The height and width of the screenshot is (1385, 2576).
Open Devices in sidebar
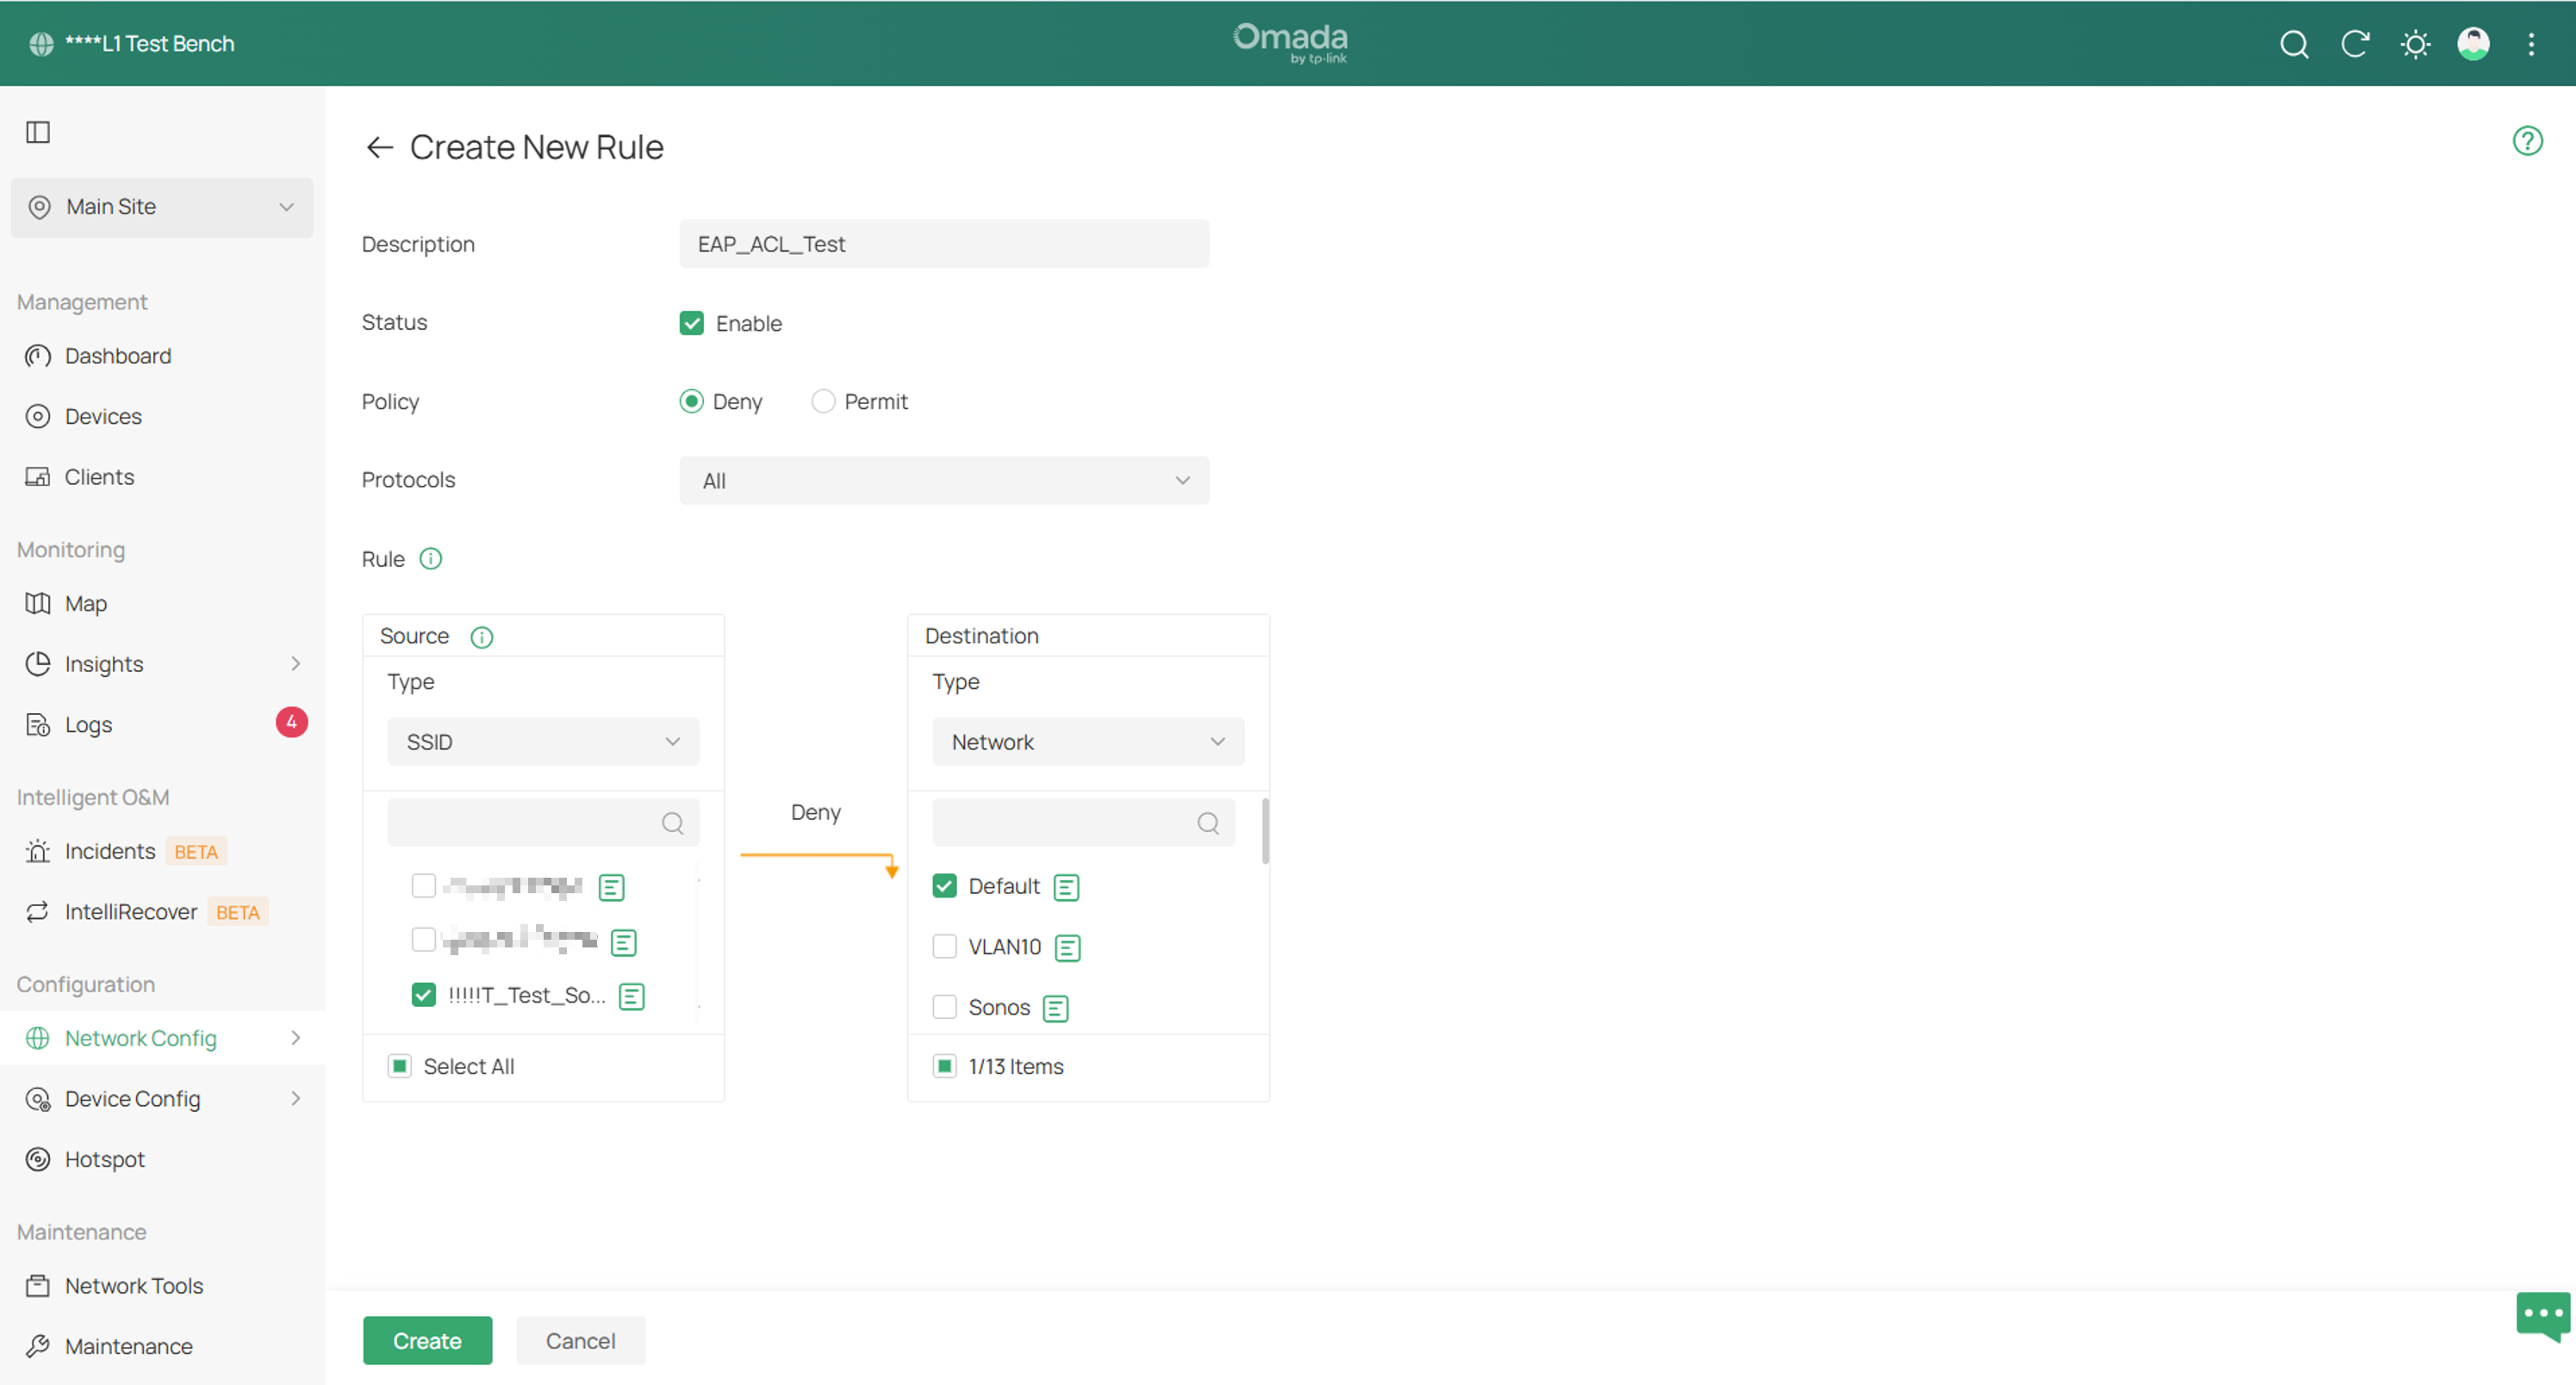[x=103, y=416]
